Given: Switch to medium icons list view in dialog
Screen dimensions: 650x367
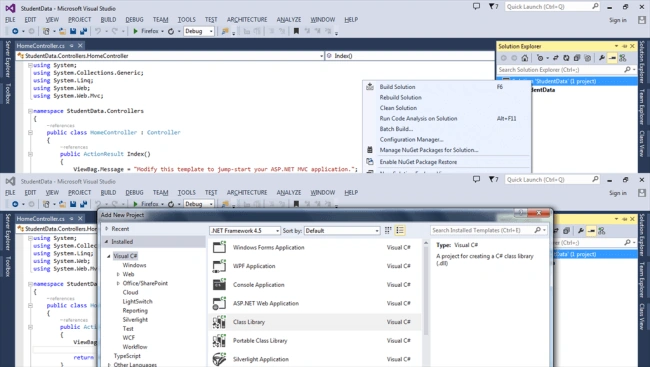Looking at the screenshot, I should tap(400, 230).
